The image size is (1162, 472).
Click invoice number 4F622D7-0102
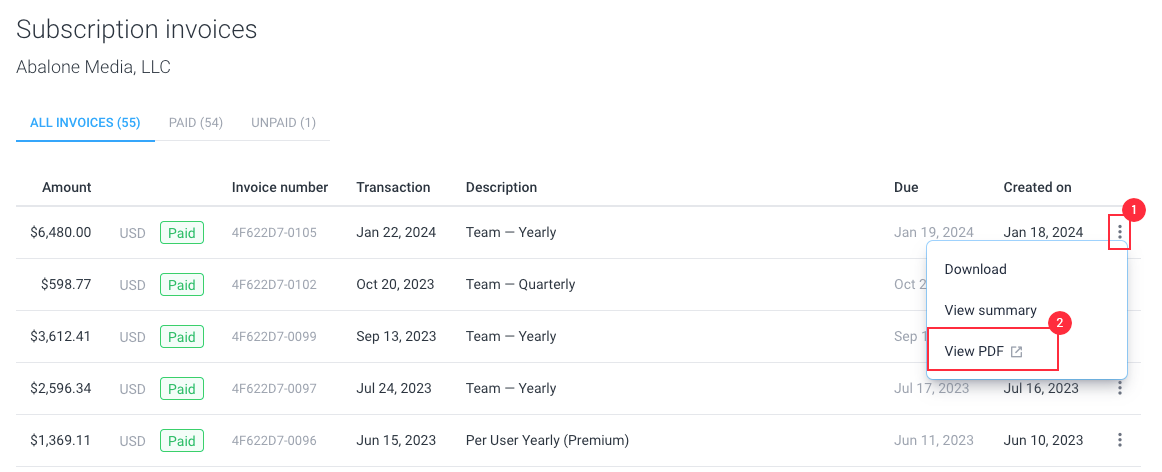274,285
